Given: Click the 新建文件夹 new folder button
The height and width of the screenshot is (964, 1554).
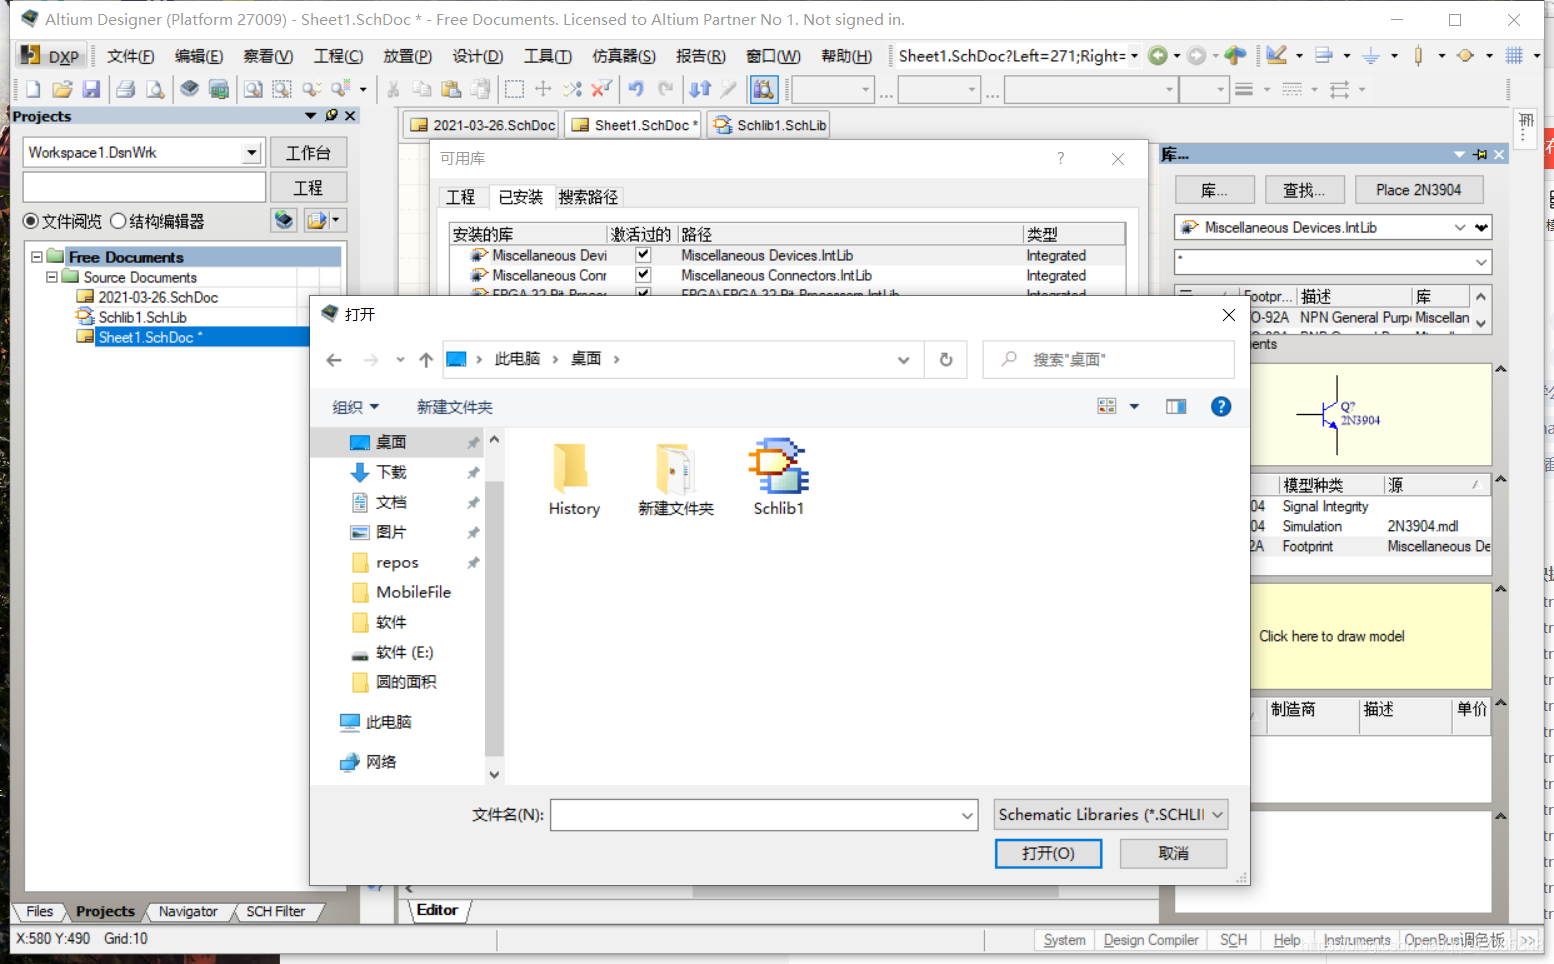Looking at the screenshot, I should 455,407.
